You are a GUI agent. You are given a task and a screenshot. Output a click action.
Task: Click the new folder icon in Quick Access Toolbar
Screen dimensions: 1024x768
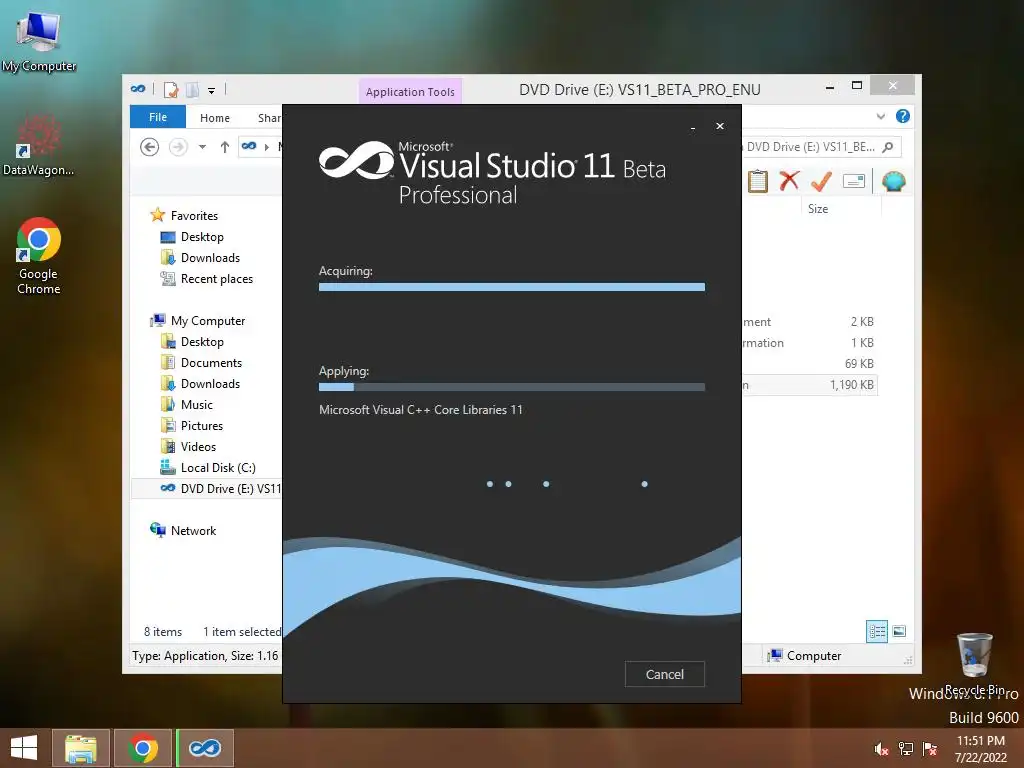(x=192, y=89)
